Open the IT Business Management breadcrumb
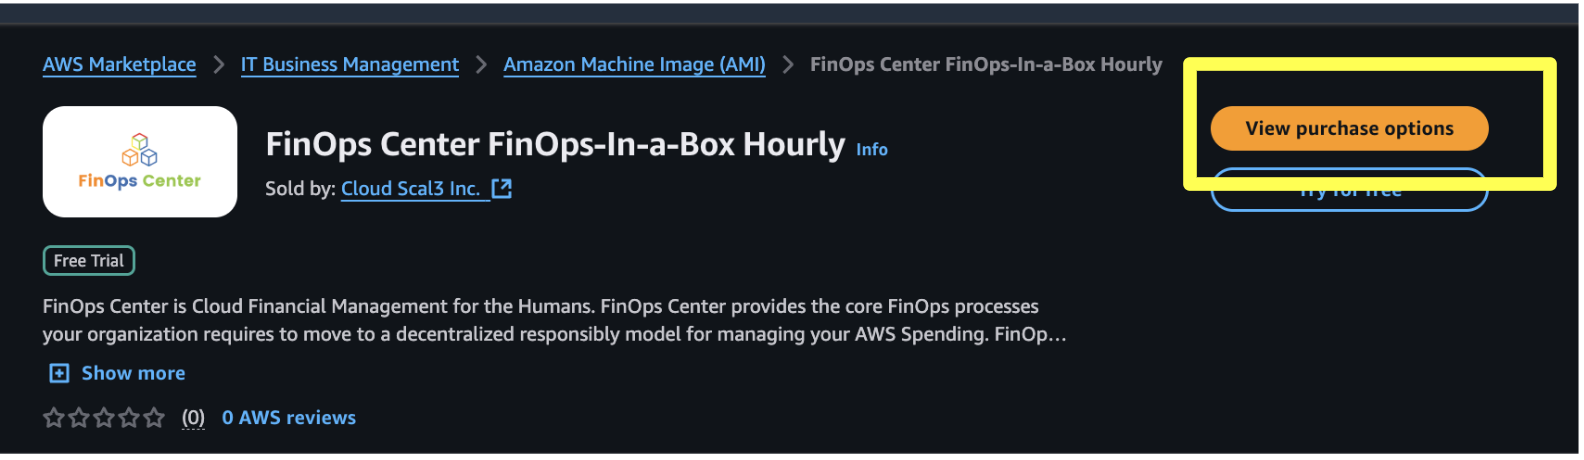Viewport: 1584px width, 460px height. [350, 65]
